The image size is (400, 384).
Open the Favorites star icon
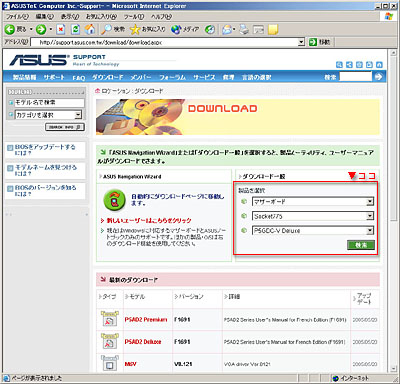pyautogui.click(x=135, y=30)
